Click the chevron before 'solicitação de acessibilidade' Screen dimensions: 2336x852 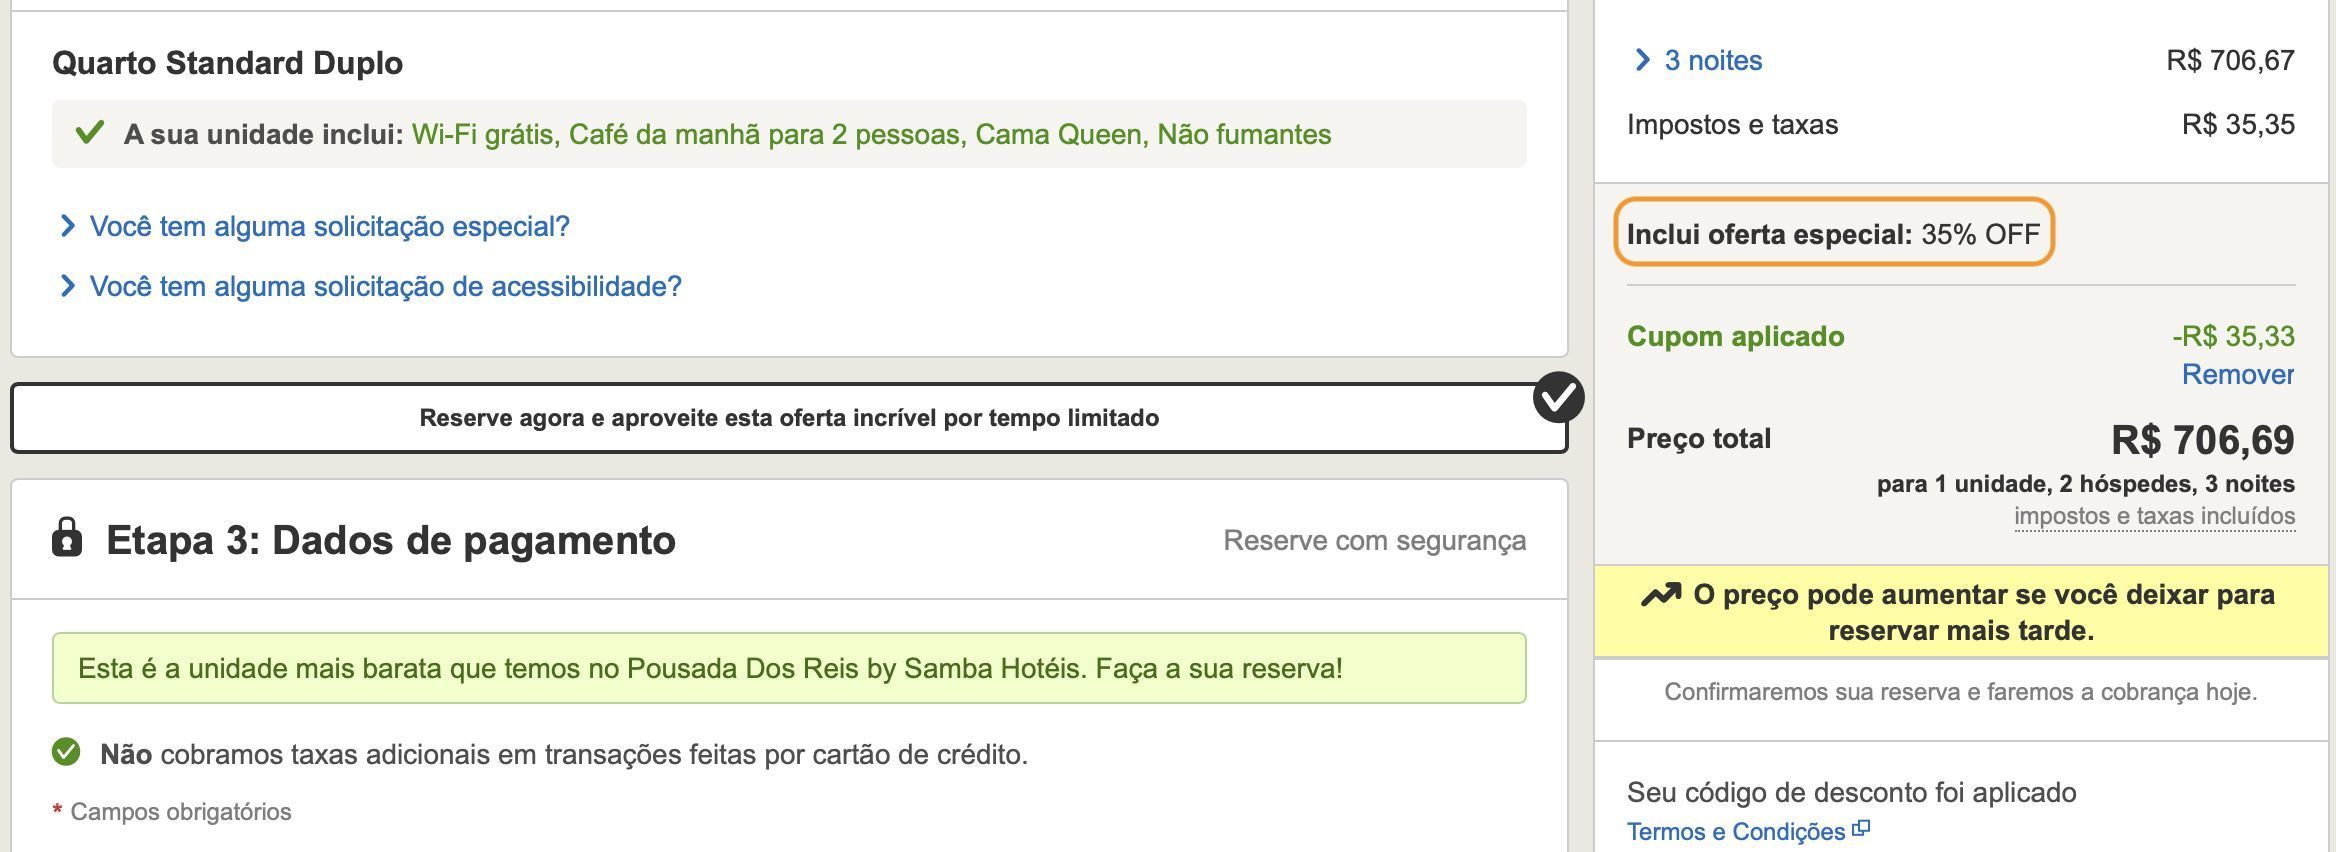(x=67, y=286)
